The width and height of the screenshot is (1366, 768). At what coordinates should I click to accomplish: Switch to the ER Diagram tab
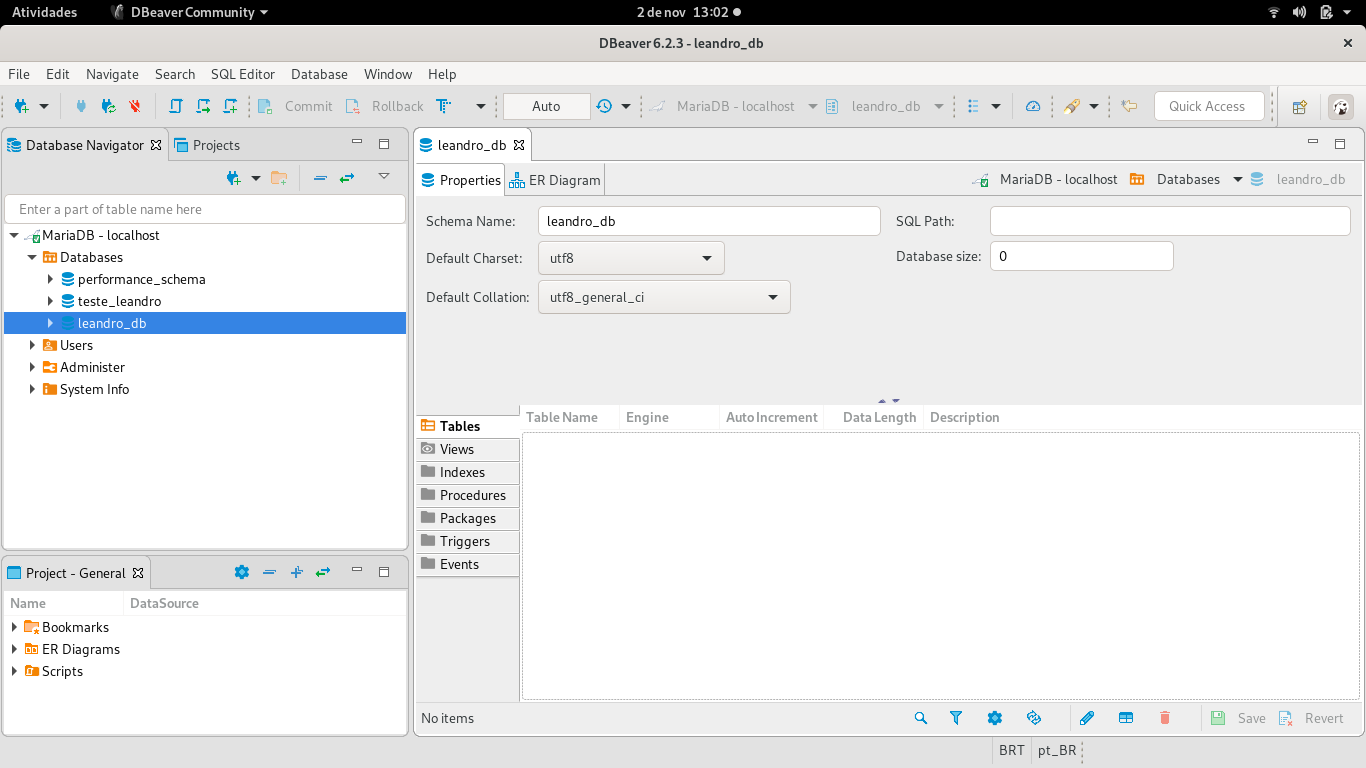point(555,180)
